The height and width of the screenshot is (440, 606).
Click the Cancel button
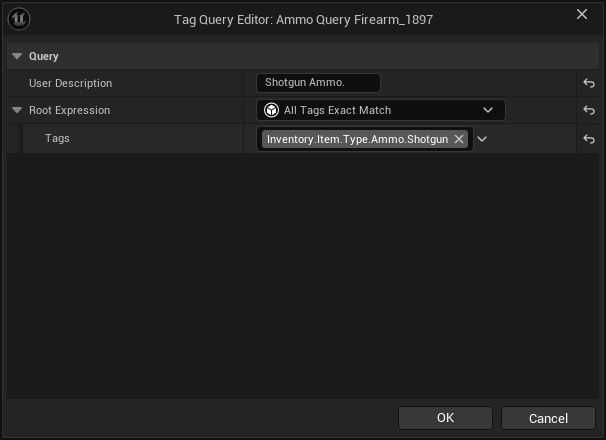pyautogui.click(x=548, y=418)
